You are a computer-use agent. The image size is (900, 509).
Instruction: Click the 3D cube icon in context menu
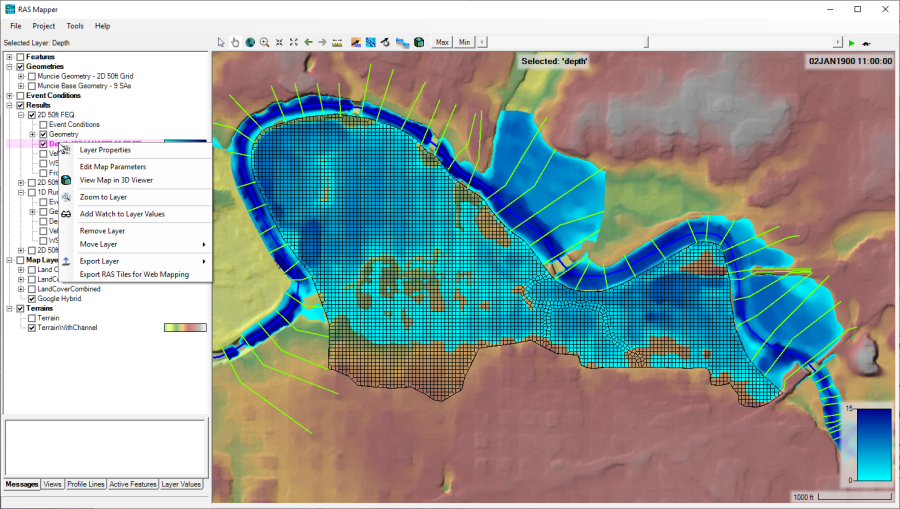click(66, 180)
